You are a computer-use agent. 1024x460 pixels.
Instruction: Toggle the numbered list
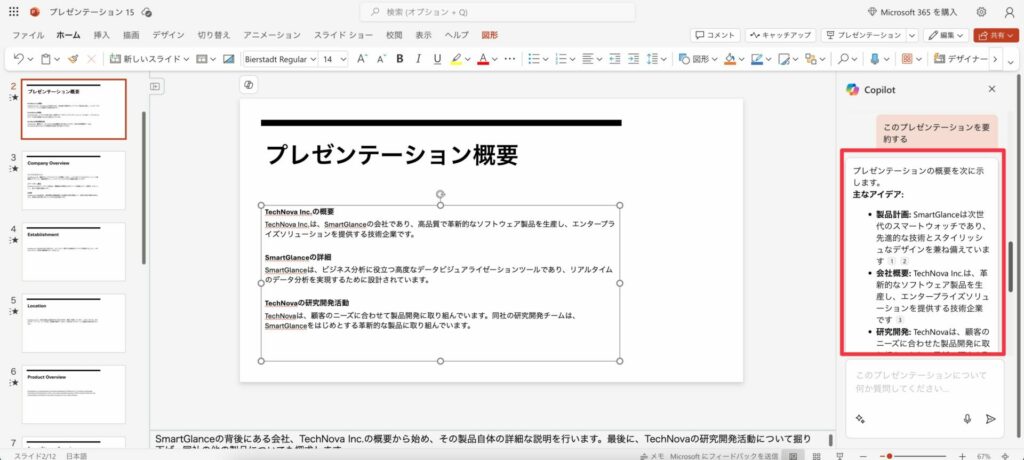coord(562,59)
